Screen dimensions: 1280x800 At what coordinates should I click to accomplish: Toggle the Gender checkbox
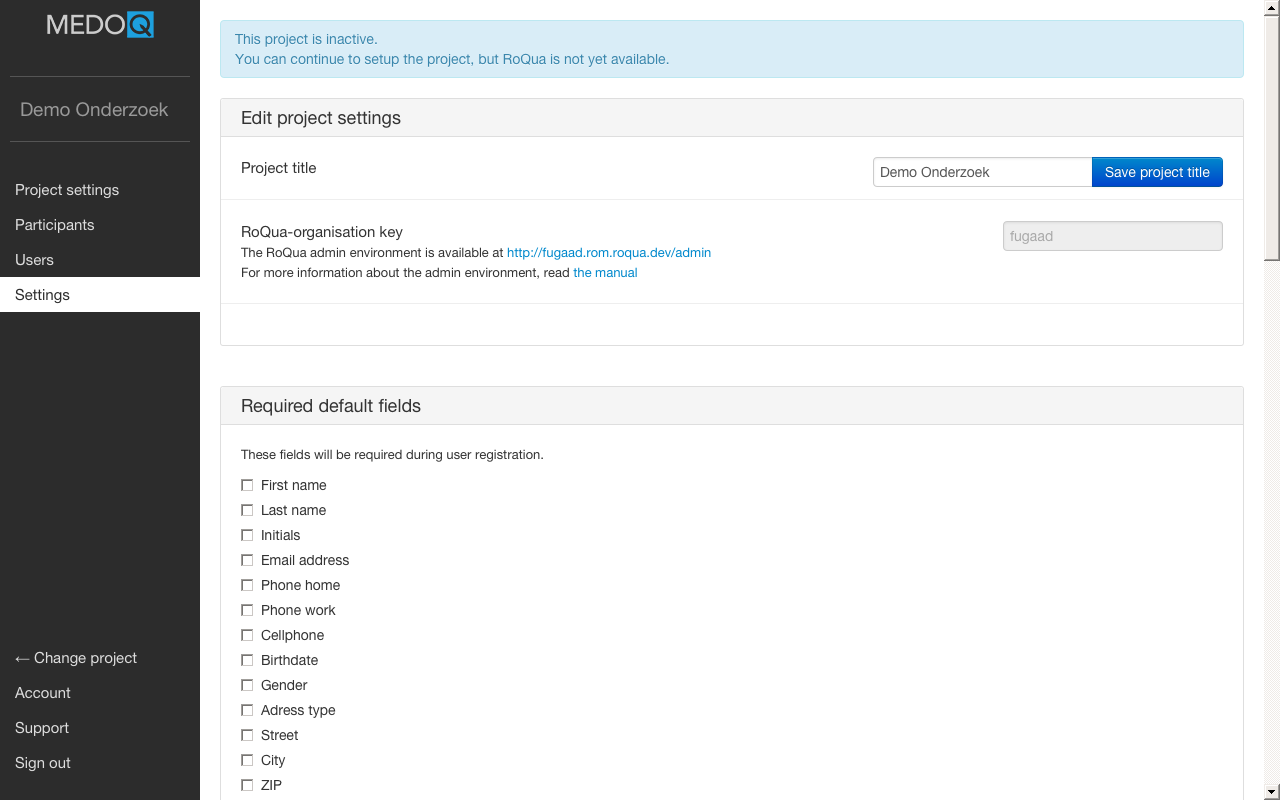tap(247, 685)
